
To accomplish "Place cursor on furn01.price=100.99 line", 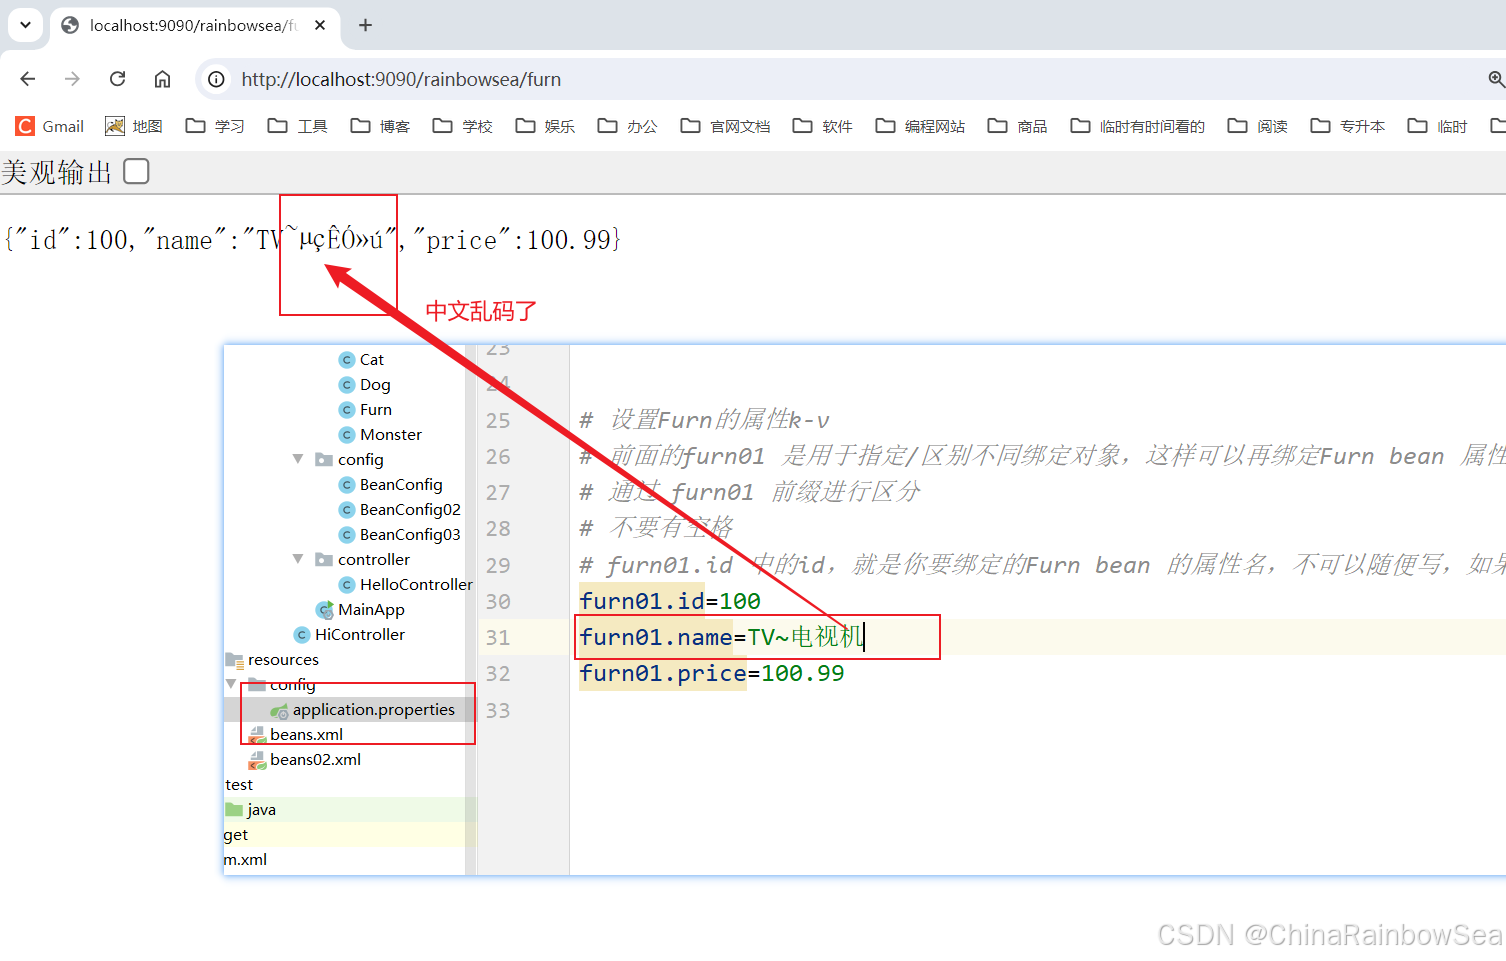I will (712, 673).
